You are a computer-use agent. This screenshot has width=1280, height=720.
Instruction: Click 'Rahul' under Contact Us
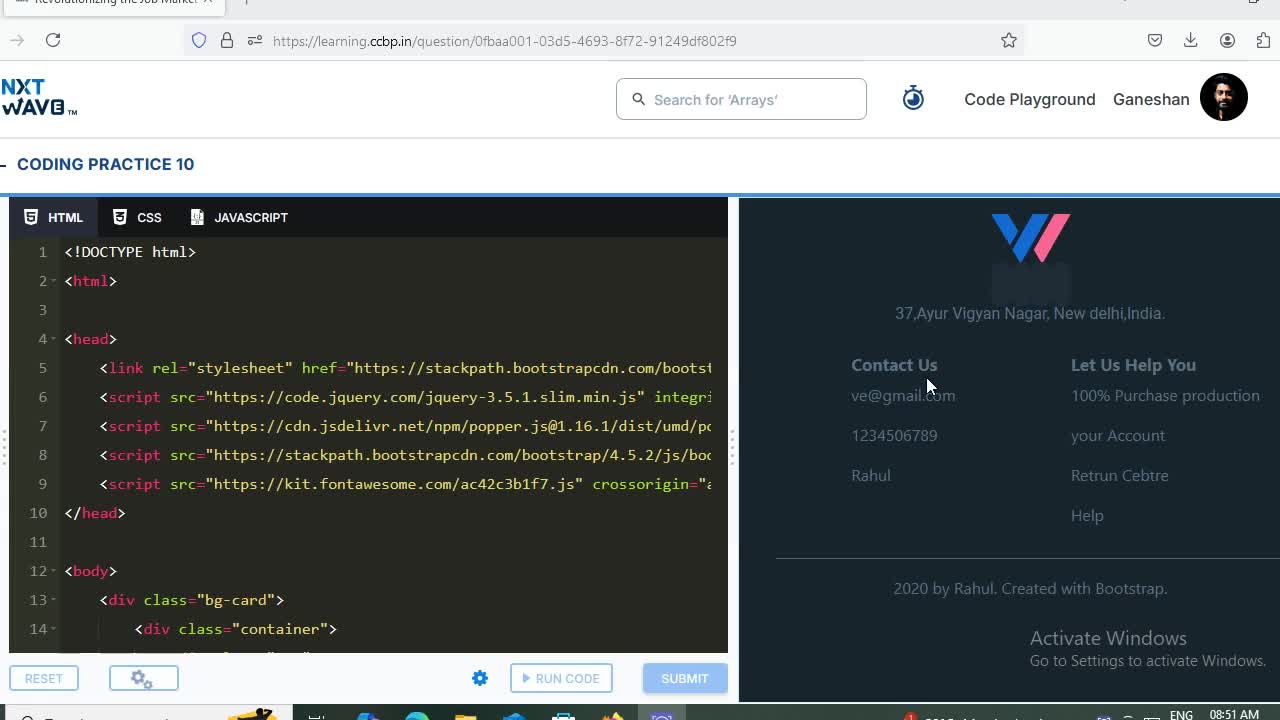[x=871, y=476]
